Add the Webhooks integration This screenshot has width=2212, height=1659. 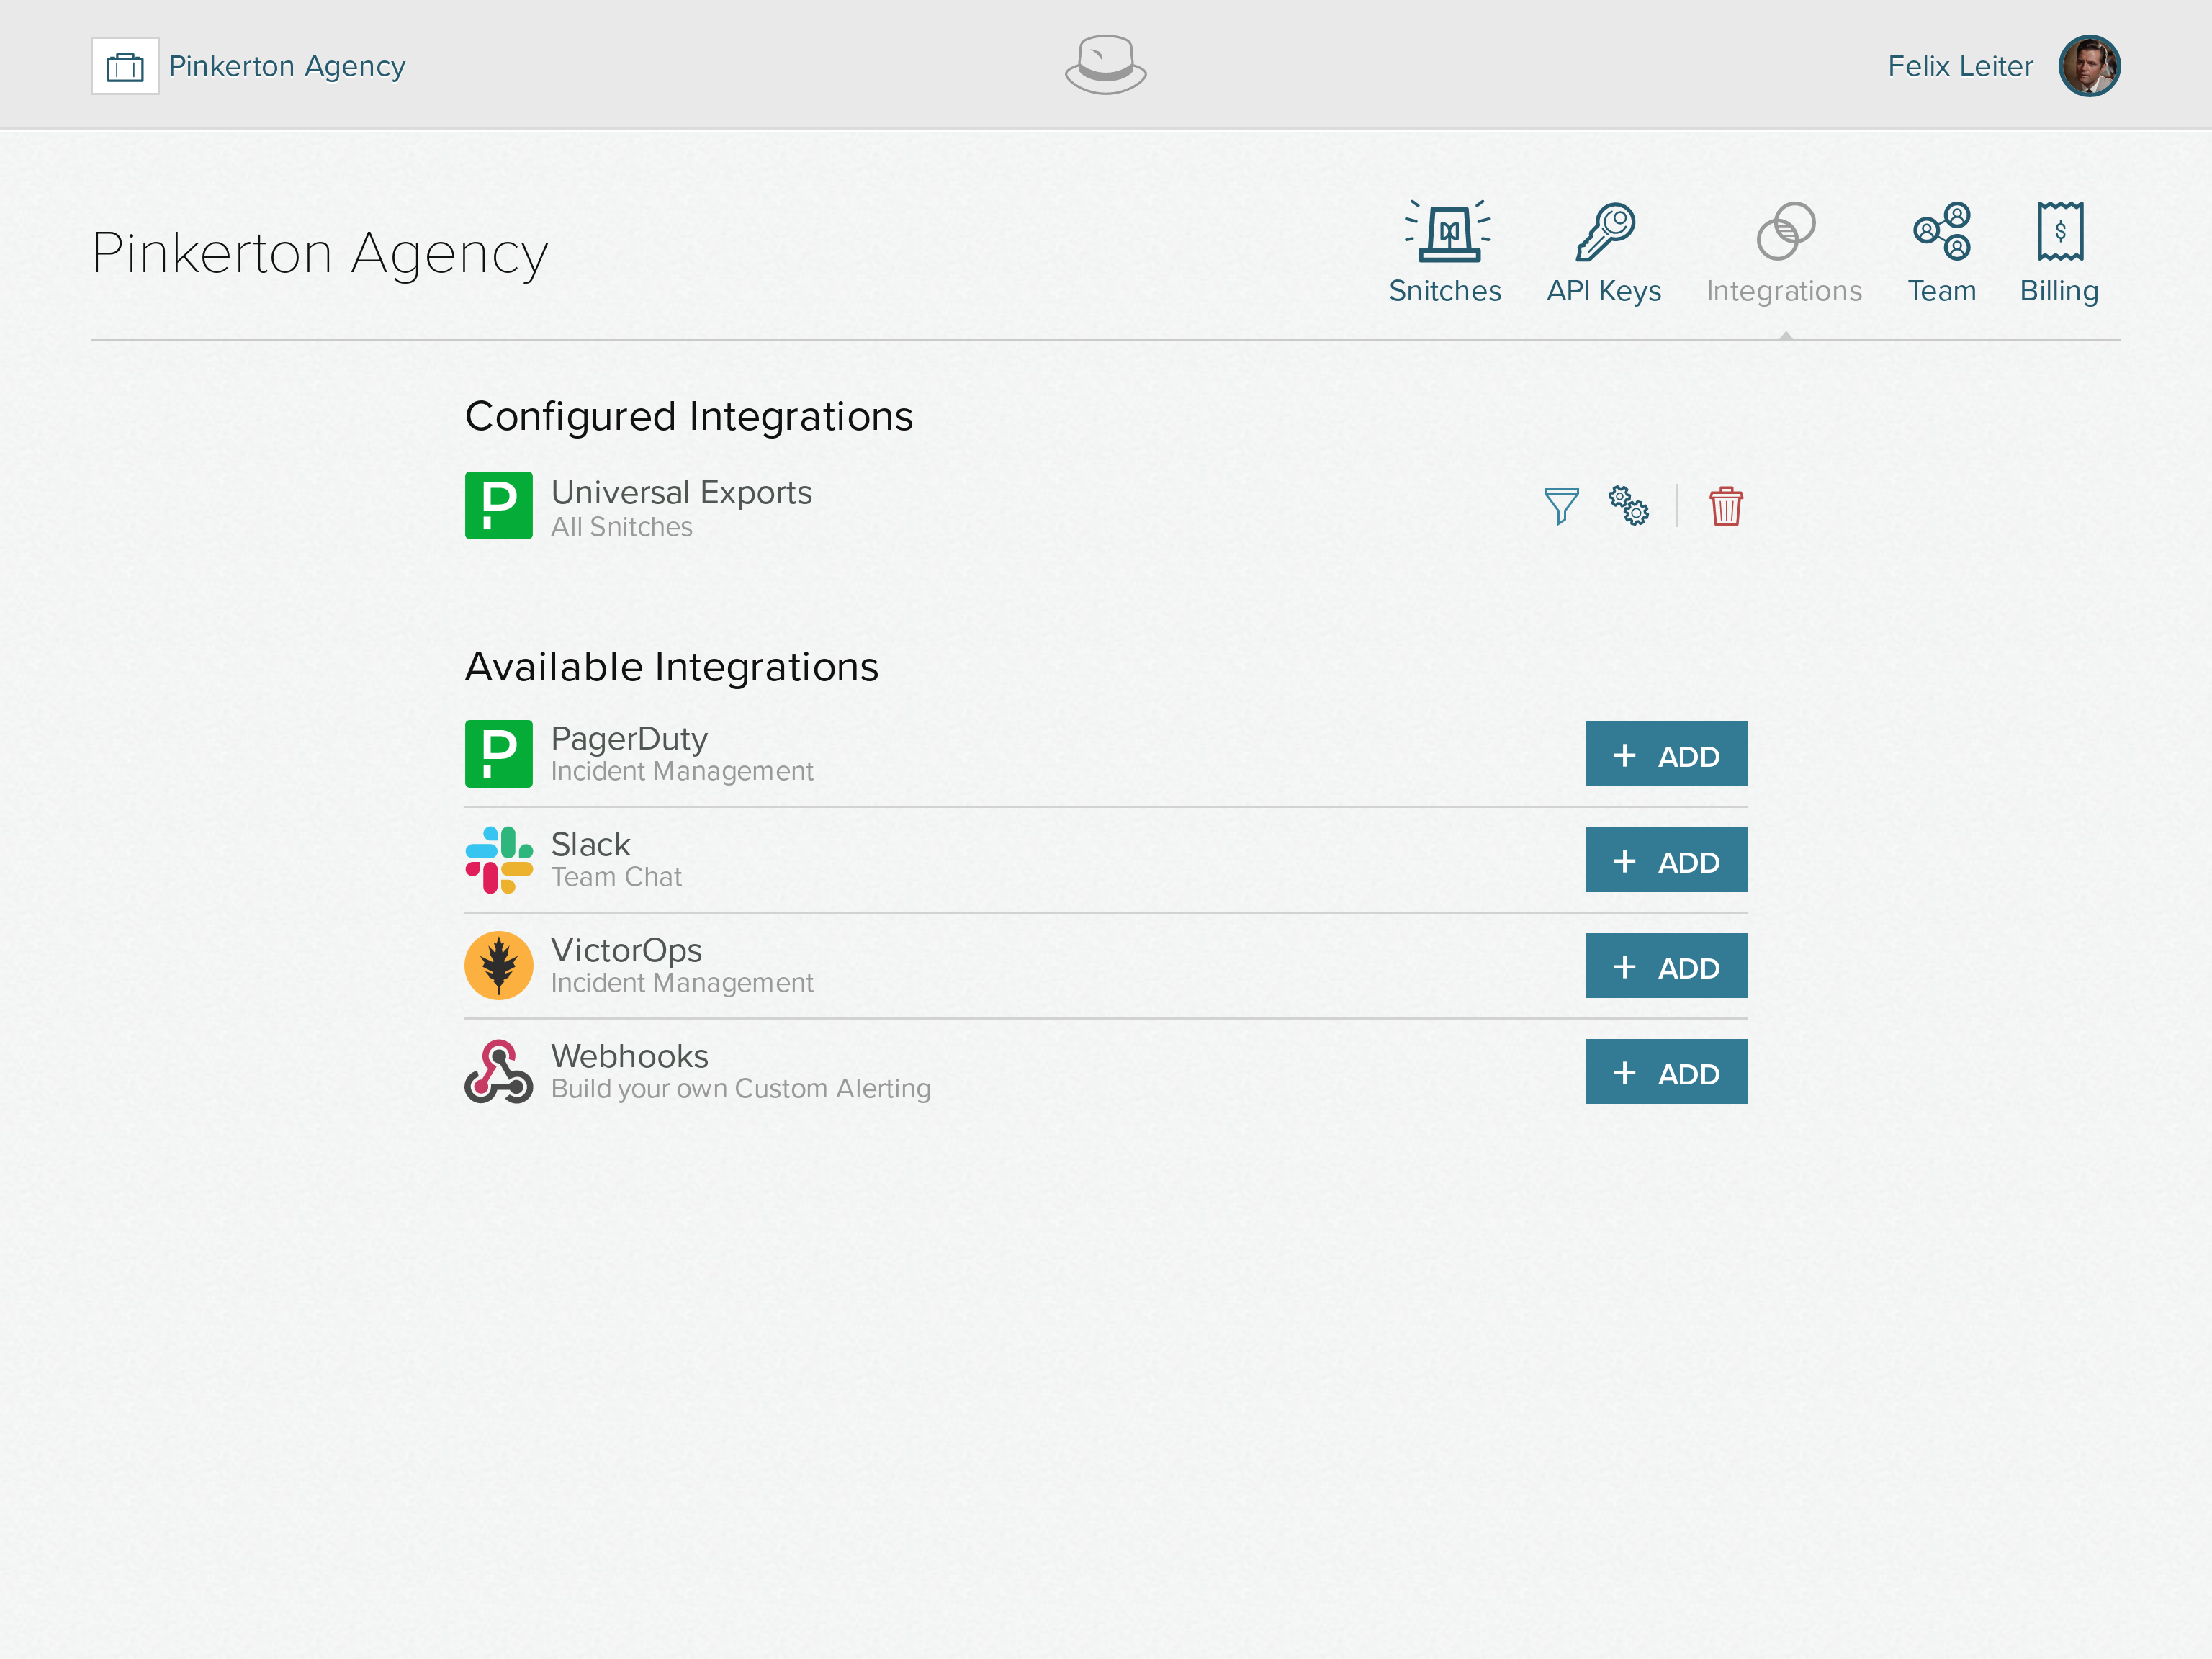coord(1665,1071)
